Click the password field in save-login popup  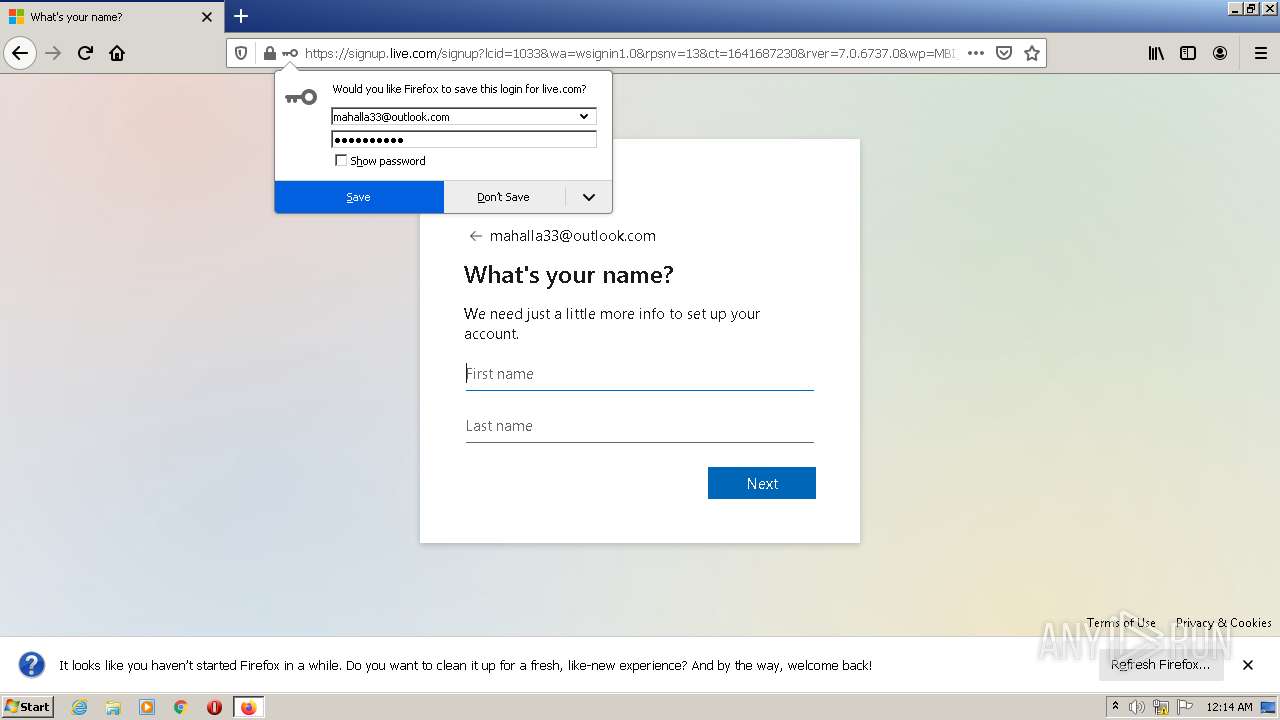(x=464, y=140)
